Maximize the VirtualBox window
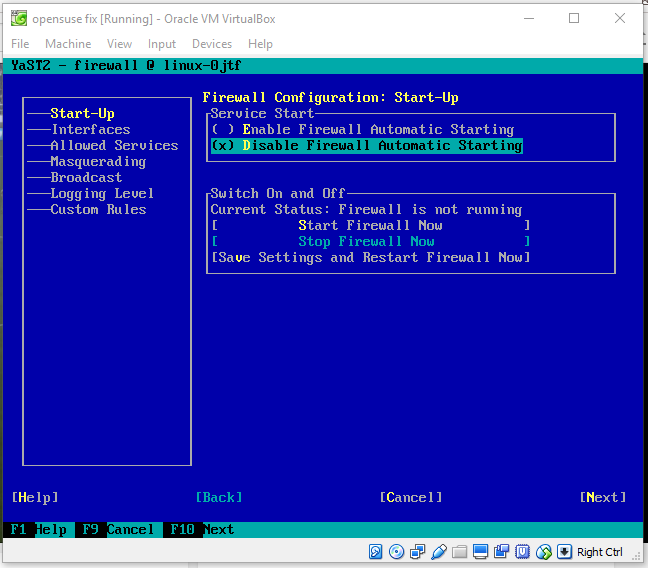648x568 pixels. point(574,18)
